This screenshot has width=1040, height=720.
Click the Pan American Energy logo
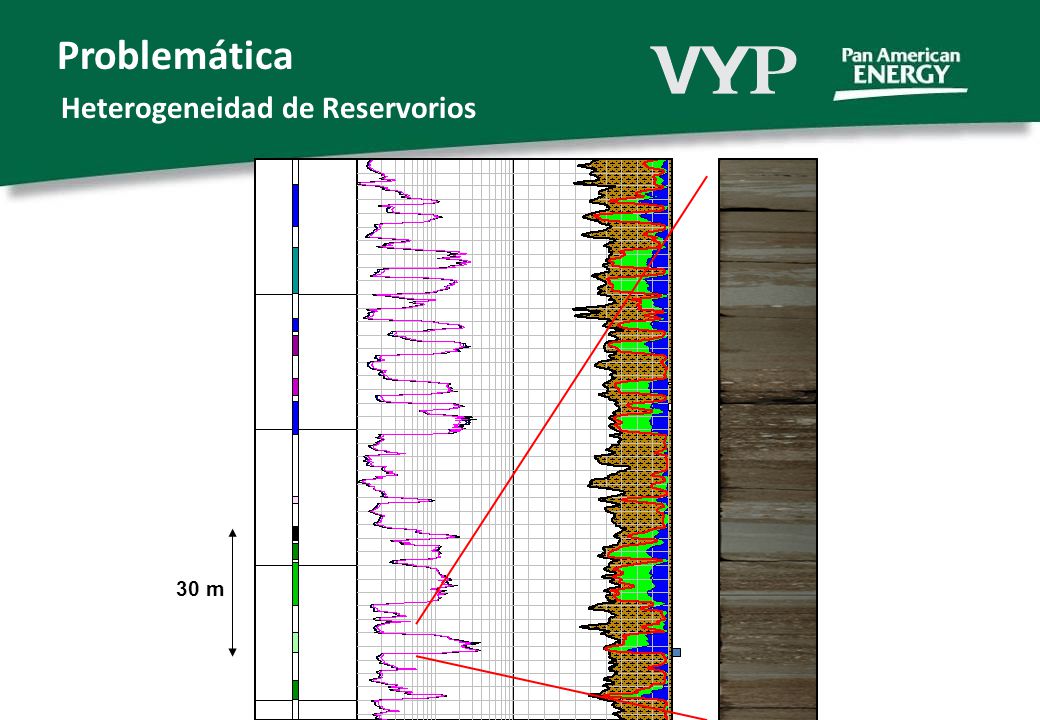(900, 73)
